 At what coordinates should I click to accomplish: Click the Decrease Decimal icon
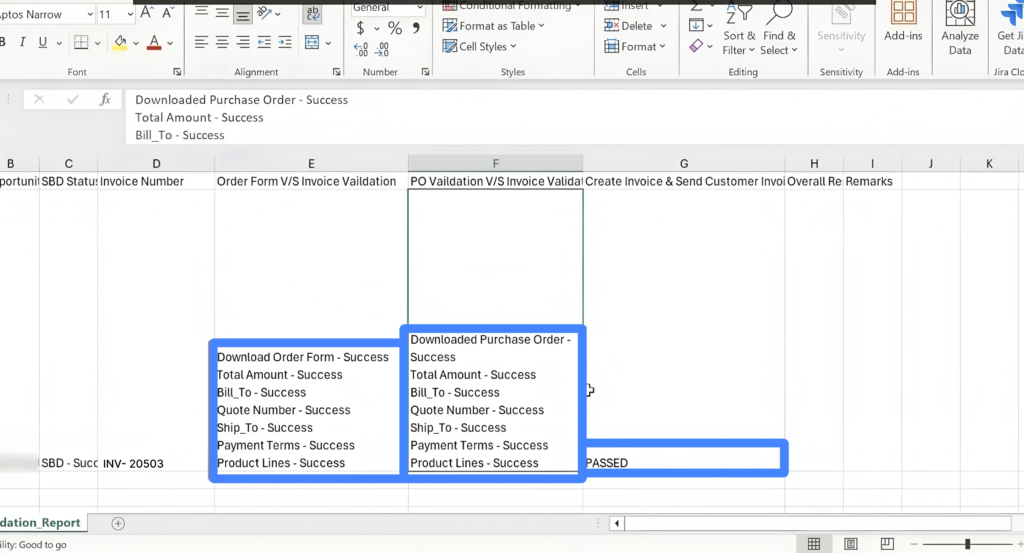pyautogui.click(x=383, y=50)
